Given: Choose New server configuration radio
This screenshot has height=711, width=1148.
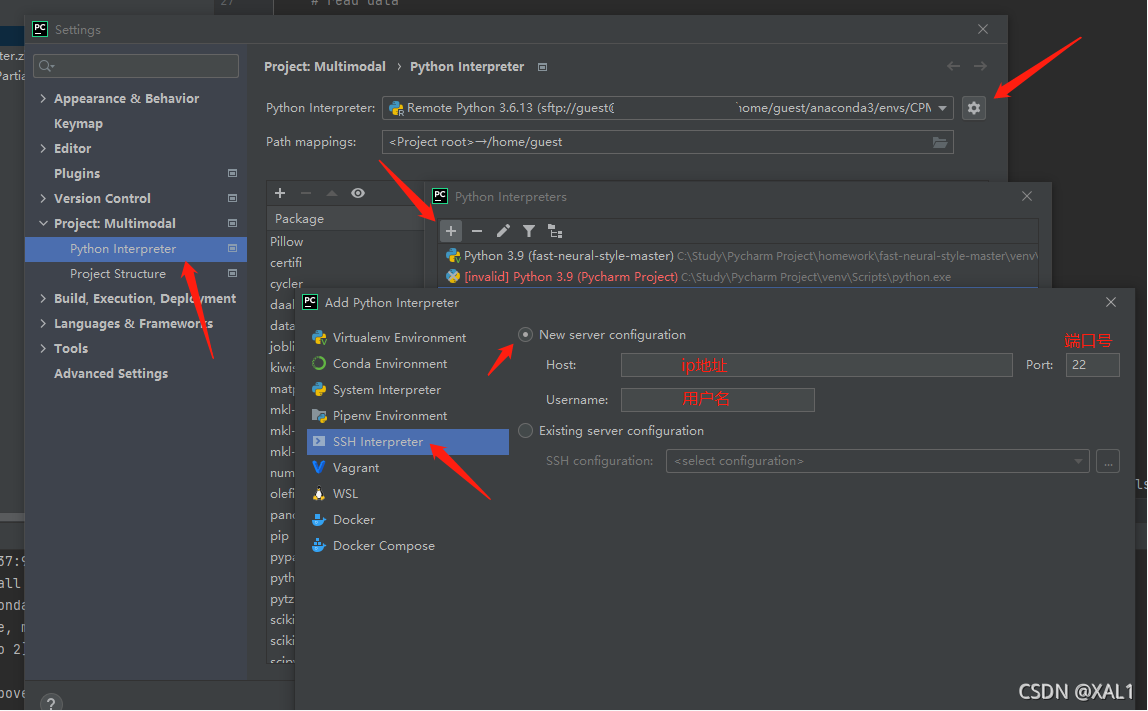Looking at the screenshot, I should click(x=525, y=335).
